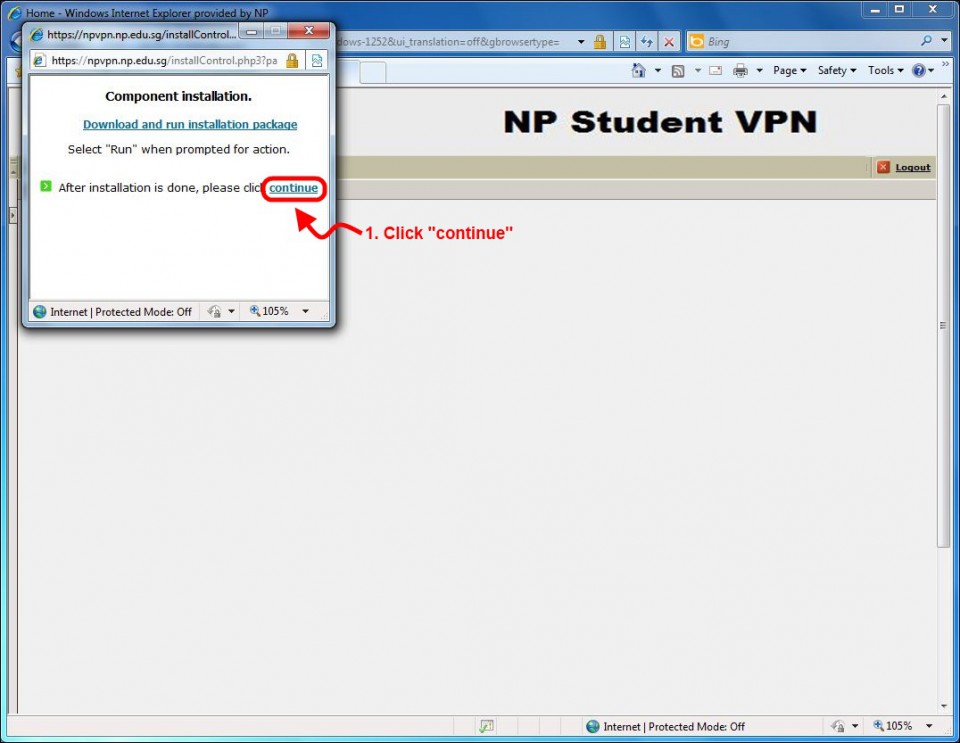Click the red Stop icon in address bar
The height and width of the screenshot is (743, 960).
(669, 42)
